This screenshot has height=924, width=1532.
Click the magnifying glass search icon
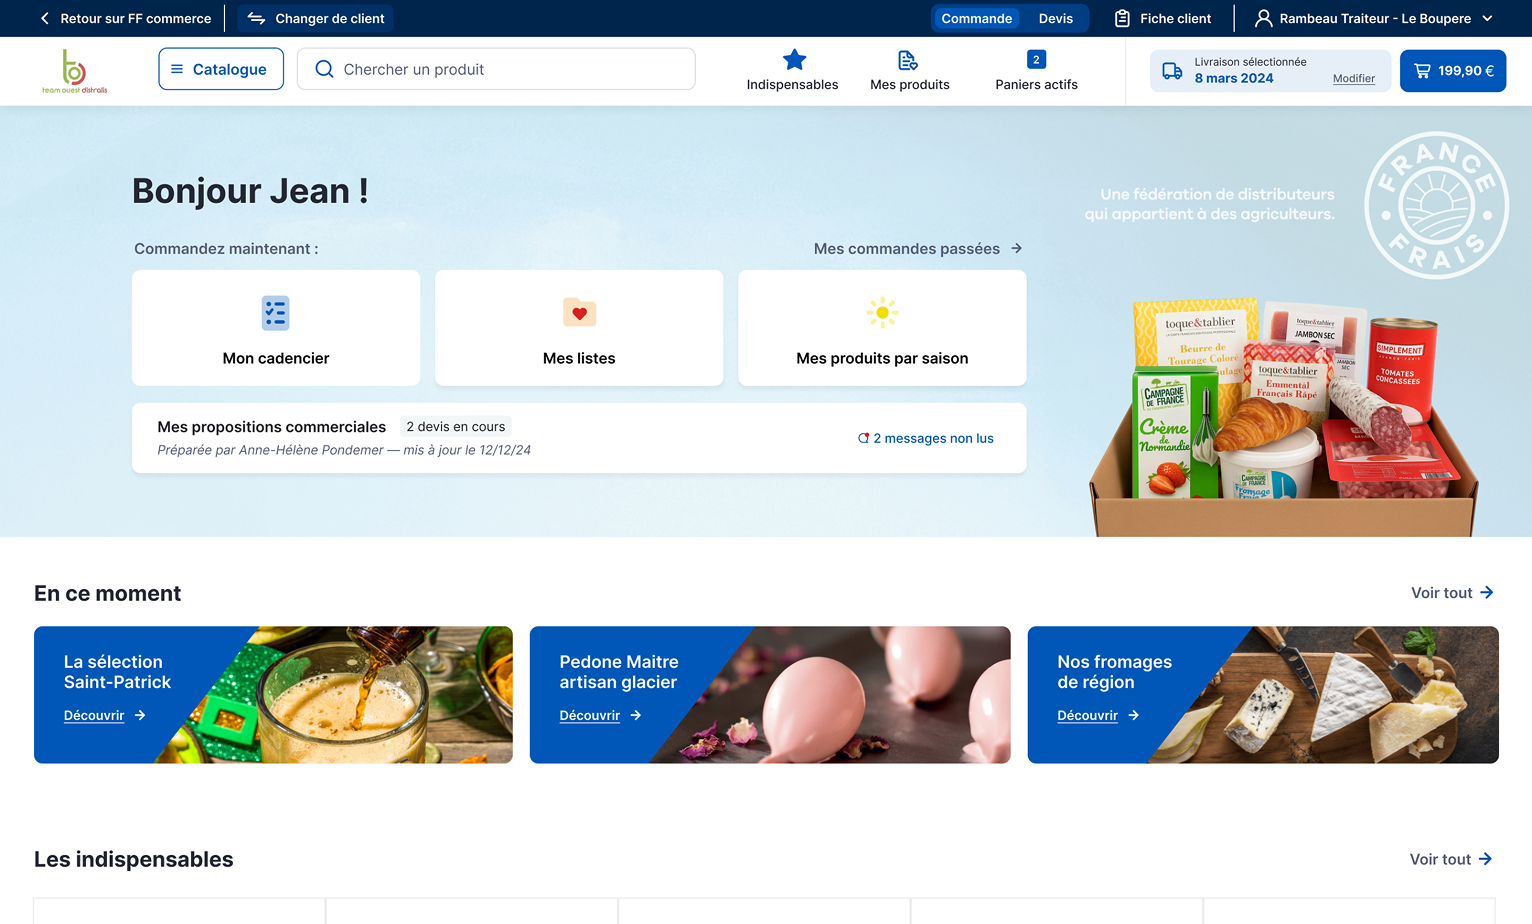click(x=324, y=69)
